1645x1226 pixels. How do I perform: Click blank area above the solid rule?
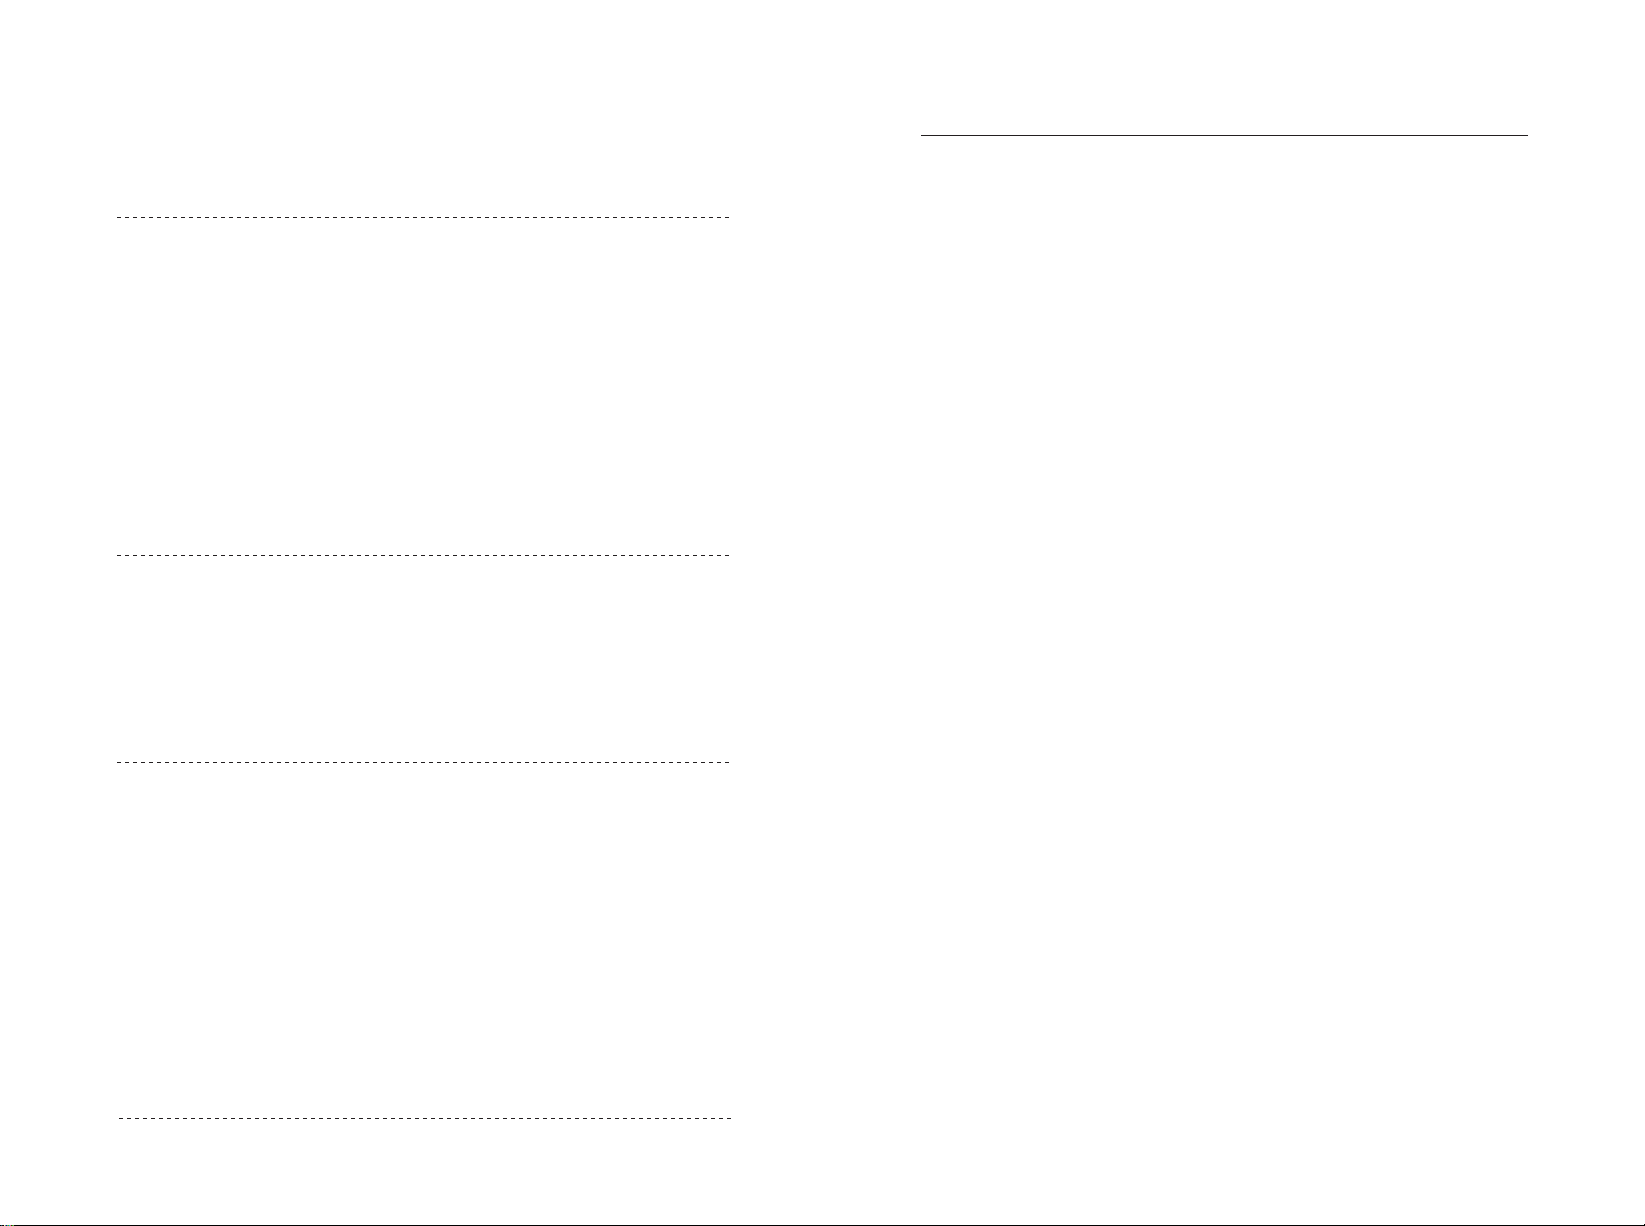click(x=1224, y=66)
